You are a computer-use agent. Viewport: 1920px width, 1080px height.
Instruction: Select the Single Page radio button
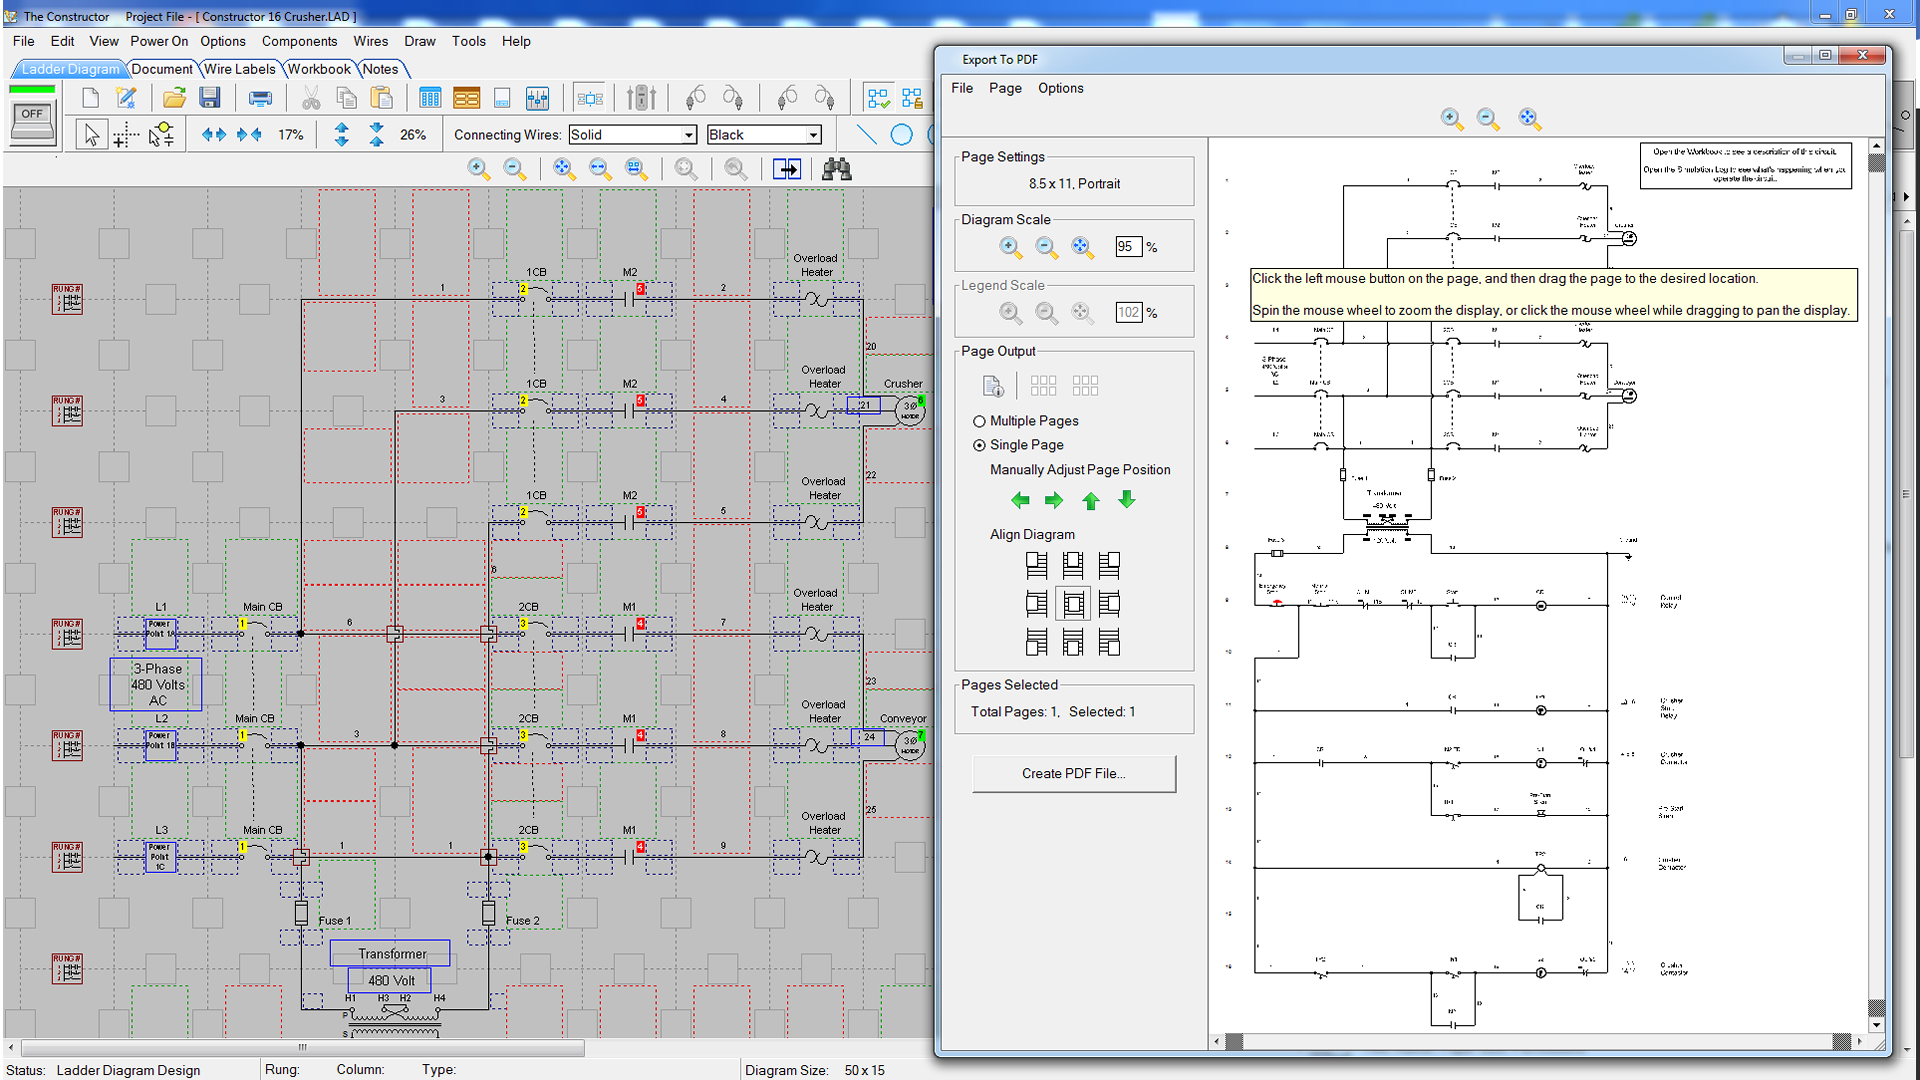980,445
